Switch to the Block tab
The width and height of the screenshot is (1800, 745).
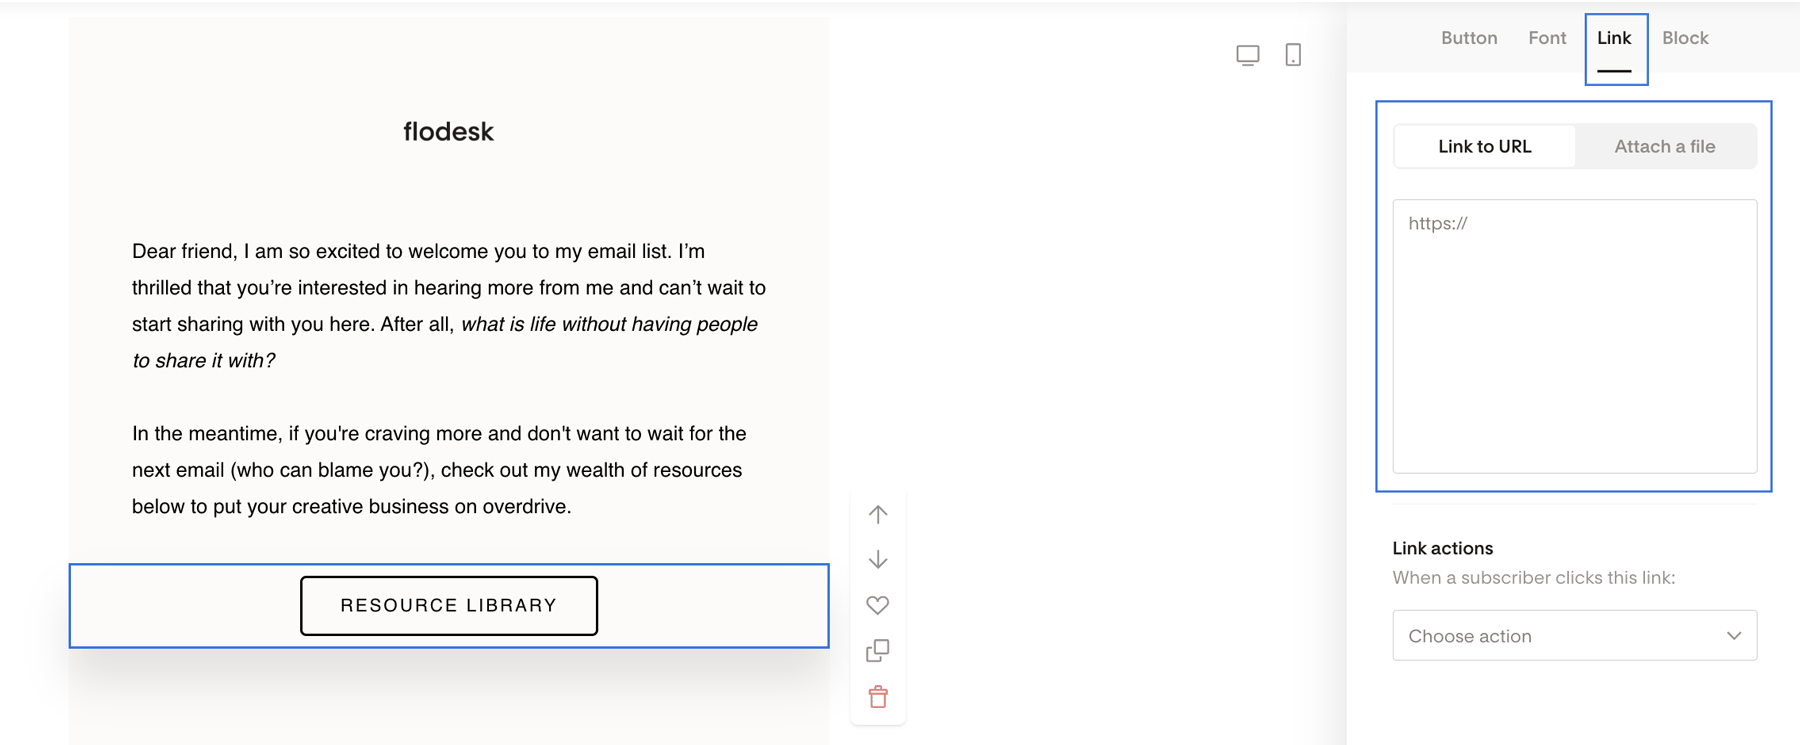1685,38
